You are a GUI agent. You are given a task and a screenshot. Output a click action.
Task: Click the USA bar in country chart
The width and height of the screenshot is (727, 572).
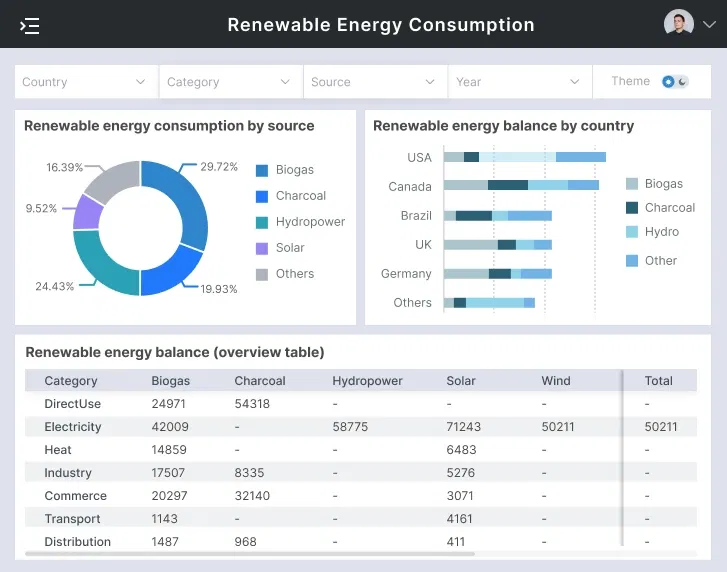pyautogui.click(x=524, y=157)
